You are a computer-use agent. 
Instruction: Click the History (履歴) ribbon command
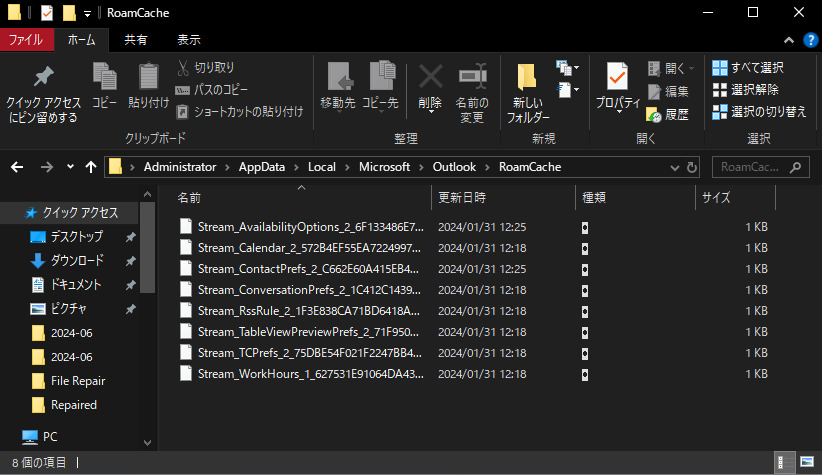pos(668,114)
